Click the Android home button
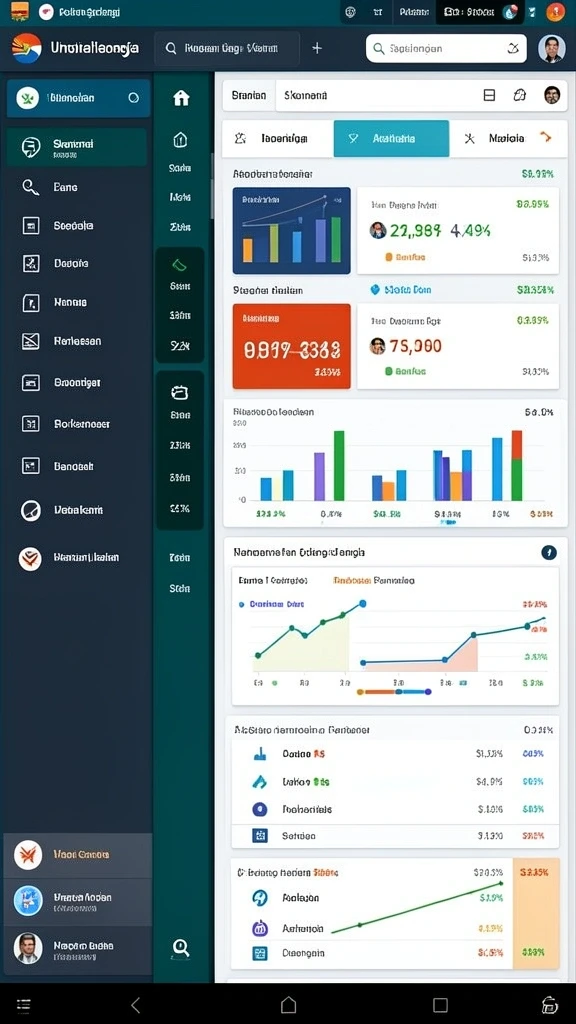The height and width of the screenshot is (1024, 576). pos(288,1004)
